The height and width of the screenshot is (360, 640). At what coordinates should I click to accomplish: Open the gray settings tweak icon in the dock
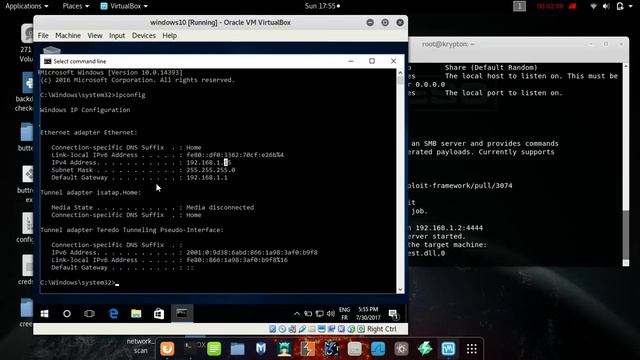point(401,349)
